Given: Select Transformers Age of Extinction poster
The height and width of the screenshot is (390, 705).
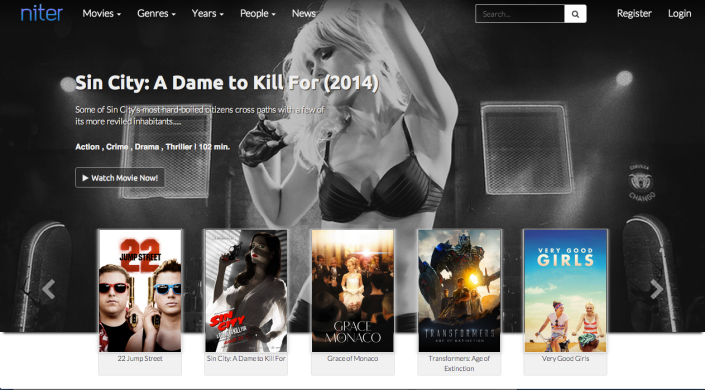Looking at the screenshot, I should coord(459,291).
